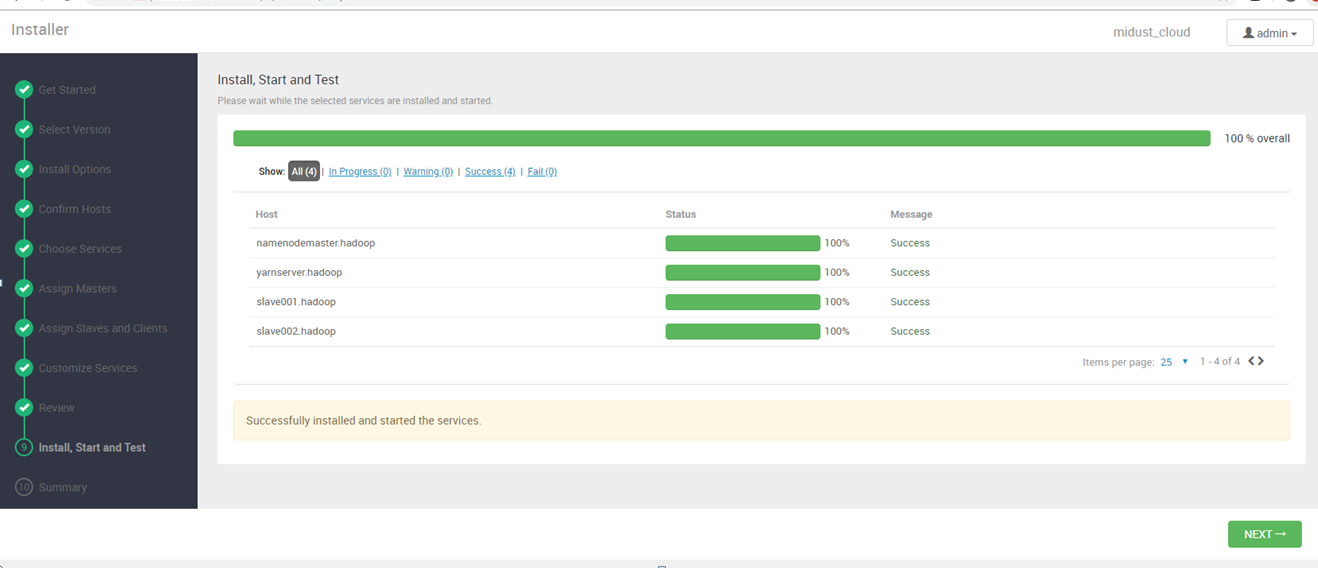
Task: Filter hosts by In Progress (0)
Action: coord(360,172)
